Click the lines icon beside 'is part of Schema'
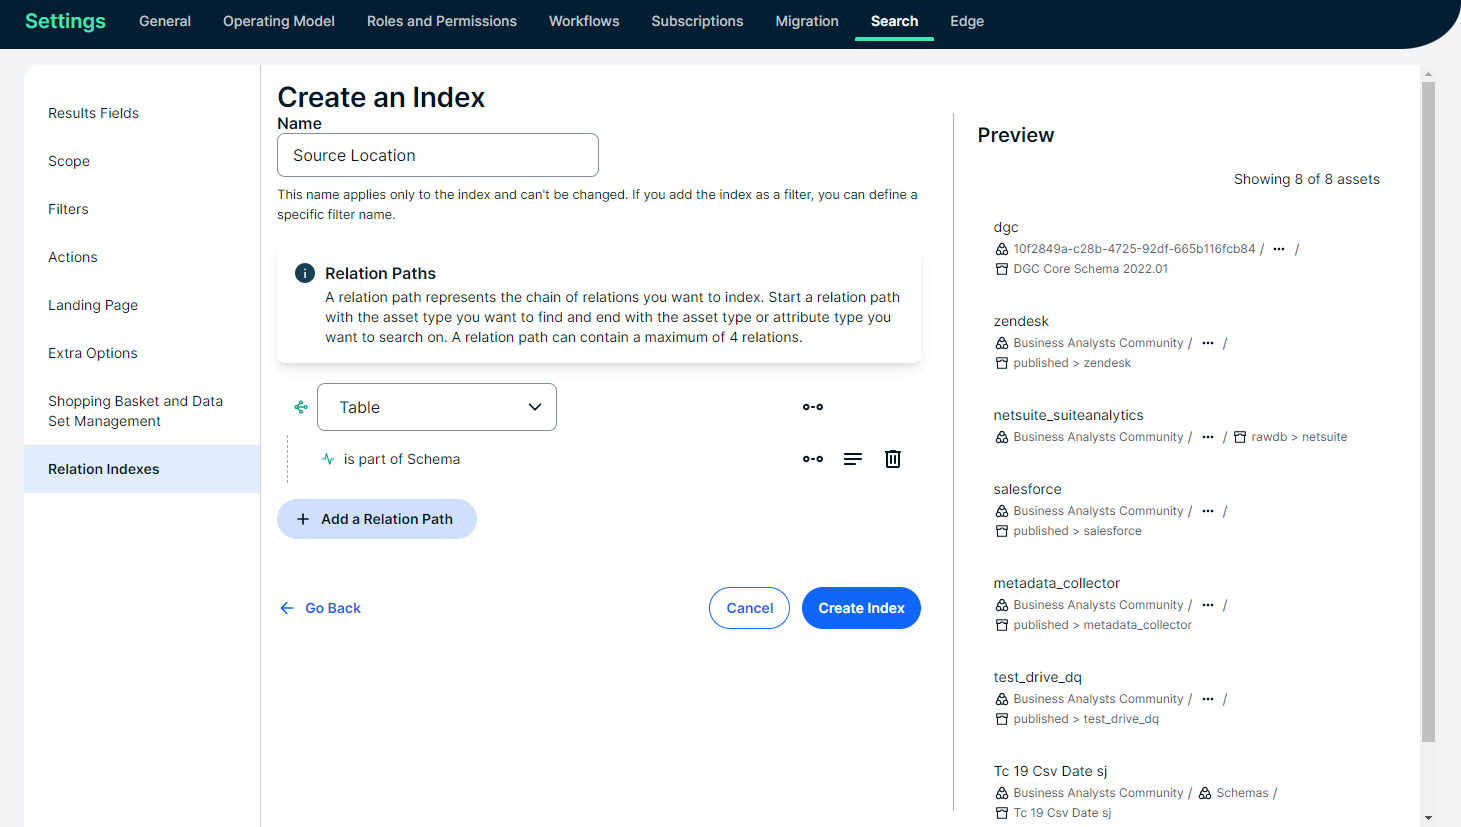This screenshot has height=827, width=1461. (852, 459)
